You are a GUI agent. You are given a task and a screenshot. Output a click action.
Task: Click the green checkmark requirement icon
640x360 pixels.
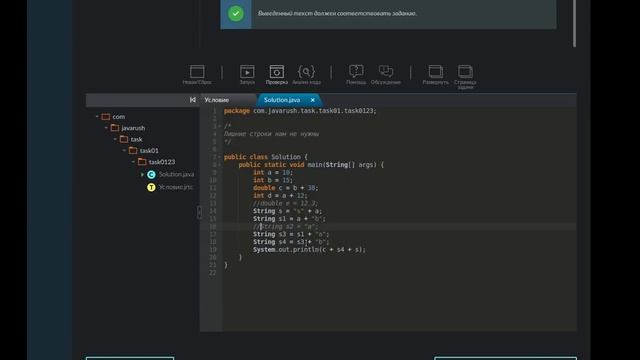click(236, 13)
